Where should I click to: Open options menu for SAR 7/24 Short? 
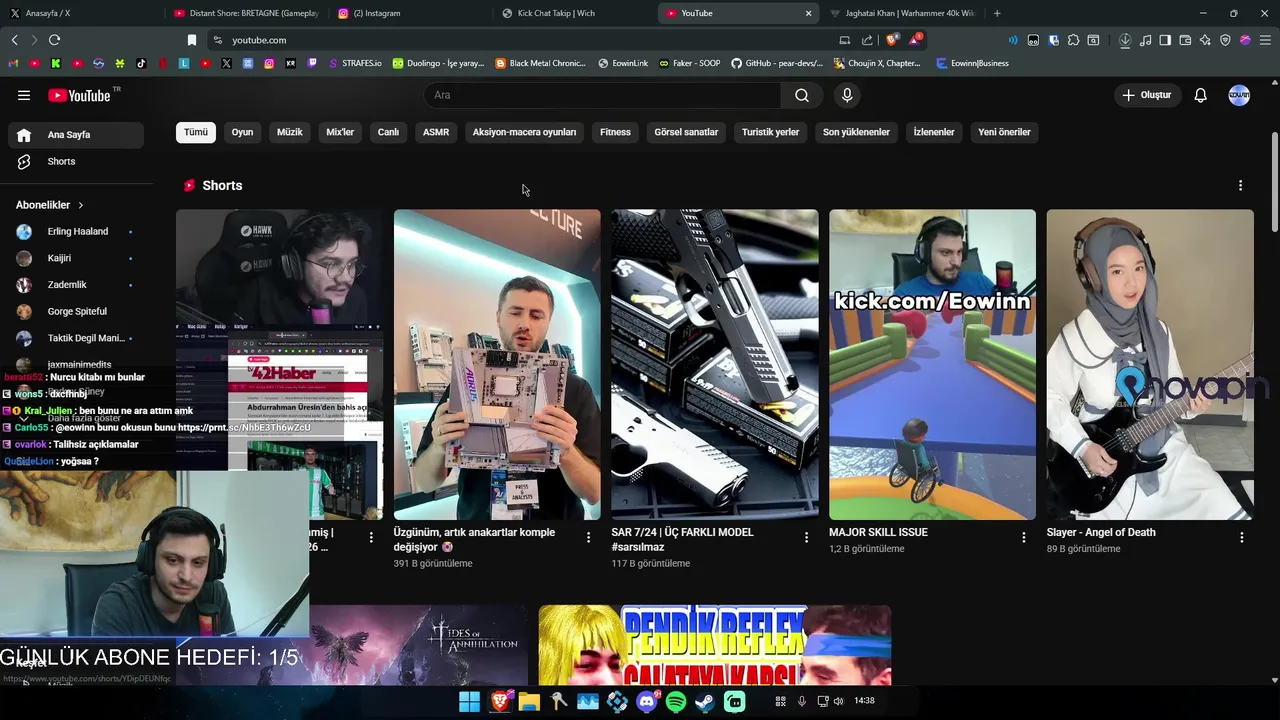click(x=806, y=538)
